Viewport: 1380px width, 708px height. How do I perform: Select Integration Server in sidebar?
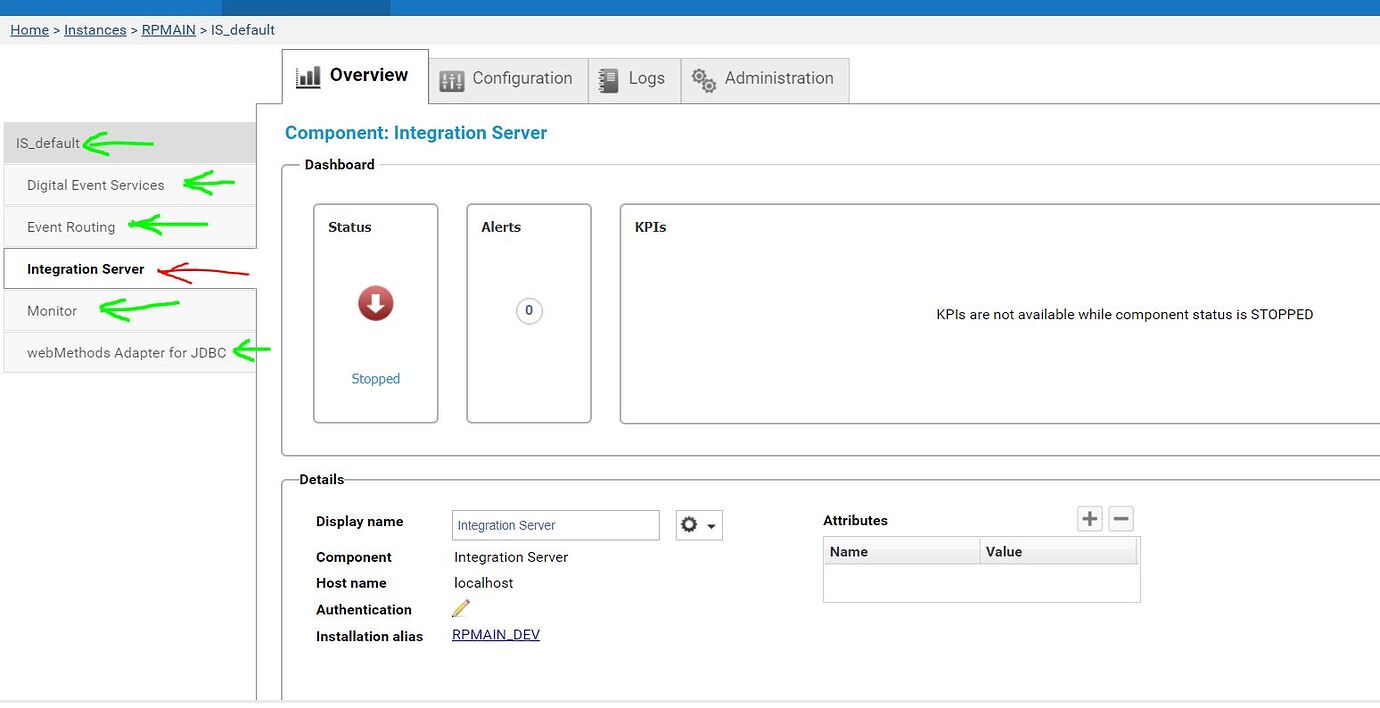coord(130,269)
